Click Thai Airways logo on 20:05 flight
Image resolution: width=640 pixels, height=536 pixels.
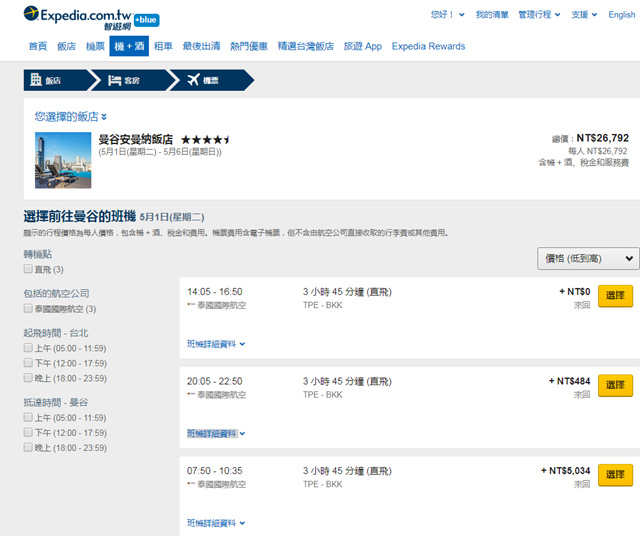[x=191, y=394]
